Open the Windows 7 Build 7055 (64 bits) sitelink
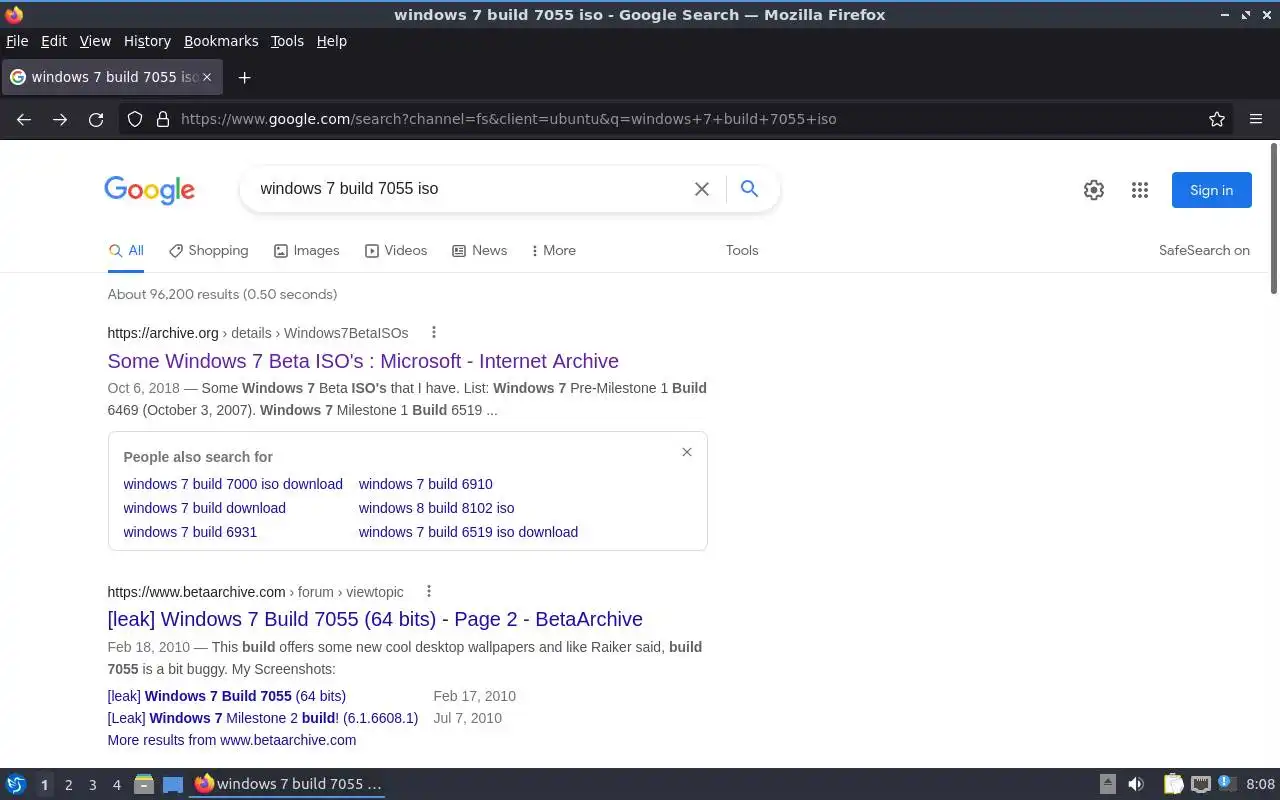The image size is (1280, 800). (x=226, y=696)
